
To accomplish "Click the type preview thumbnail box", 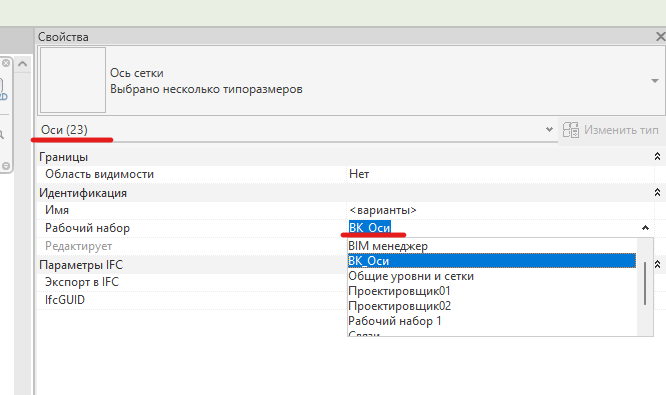I will [x=73, y=80].
